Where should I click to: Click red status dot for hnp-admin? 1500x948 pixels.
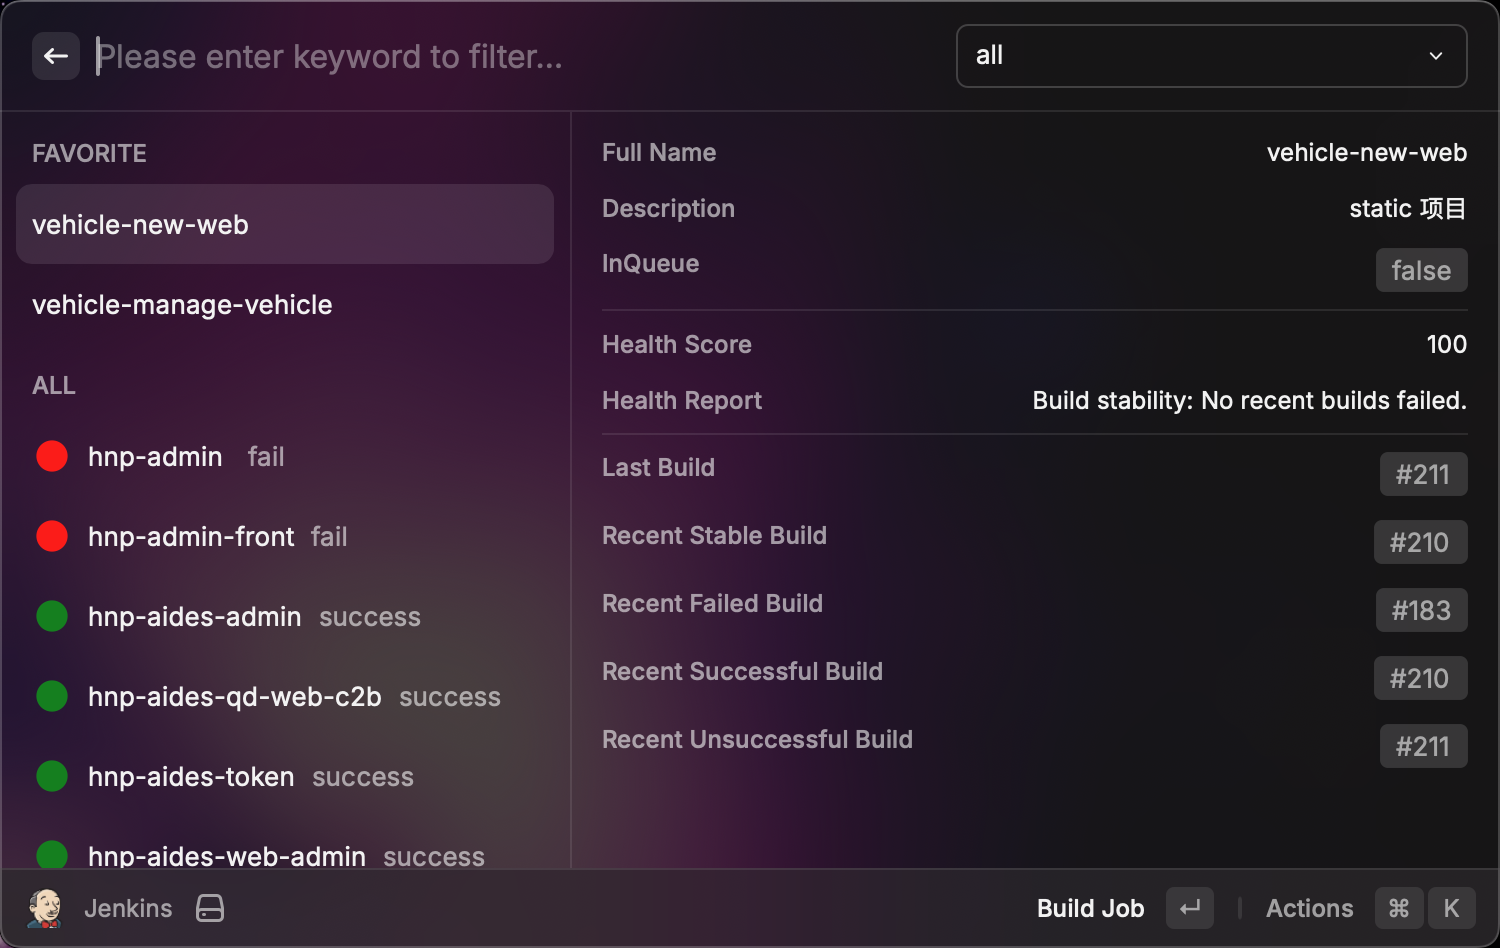click(52, 456)
